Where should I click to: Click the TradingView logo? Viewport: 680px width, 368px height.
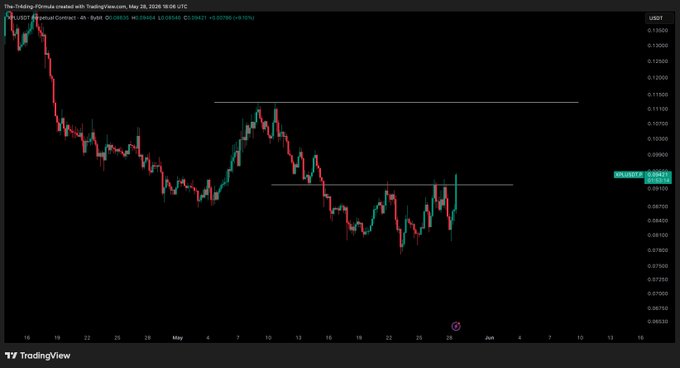click(x=38, y=355)
